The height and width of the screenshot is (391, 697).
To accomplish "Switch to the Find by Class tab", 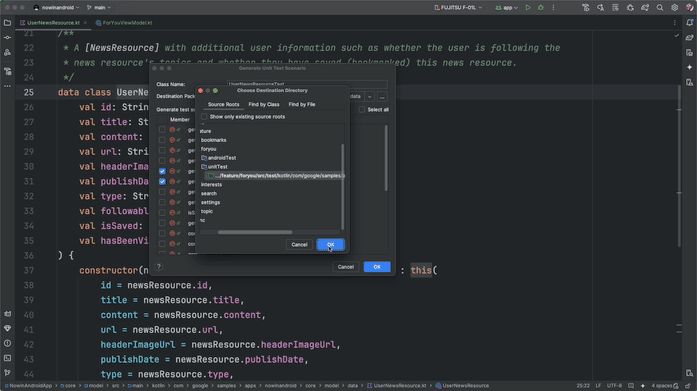I will [x=264, y=104].
